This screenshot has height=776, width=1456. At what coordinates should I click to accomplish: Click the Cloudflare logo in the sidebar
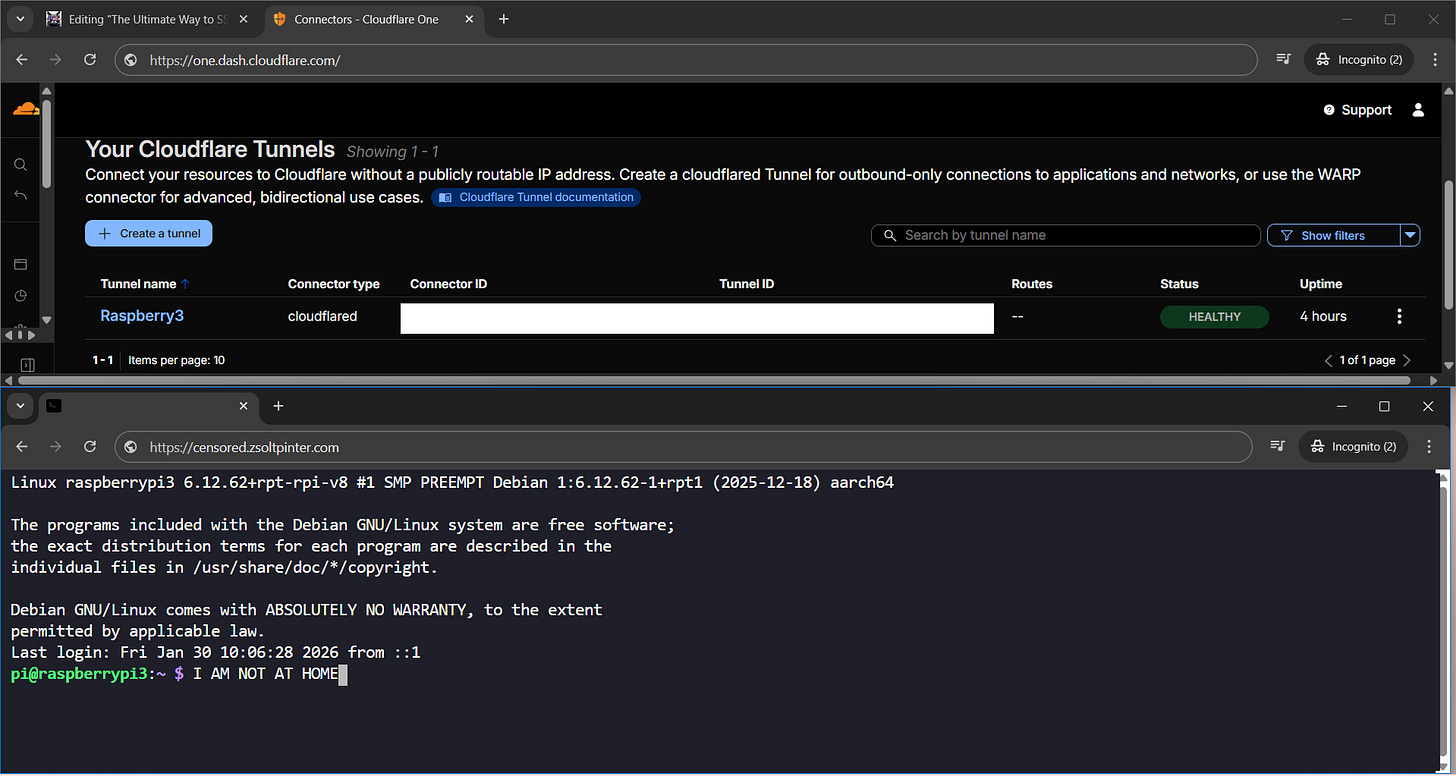click(x=26, y=108)
